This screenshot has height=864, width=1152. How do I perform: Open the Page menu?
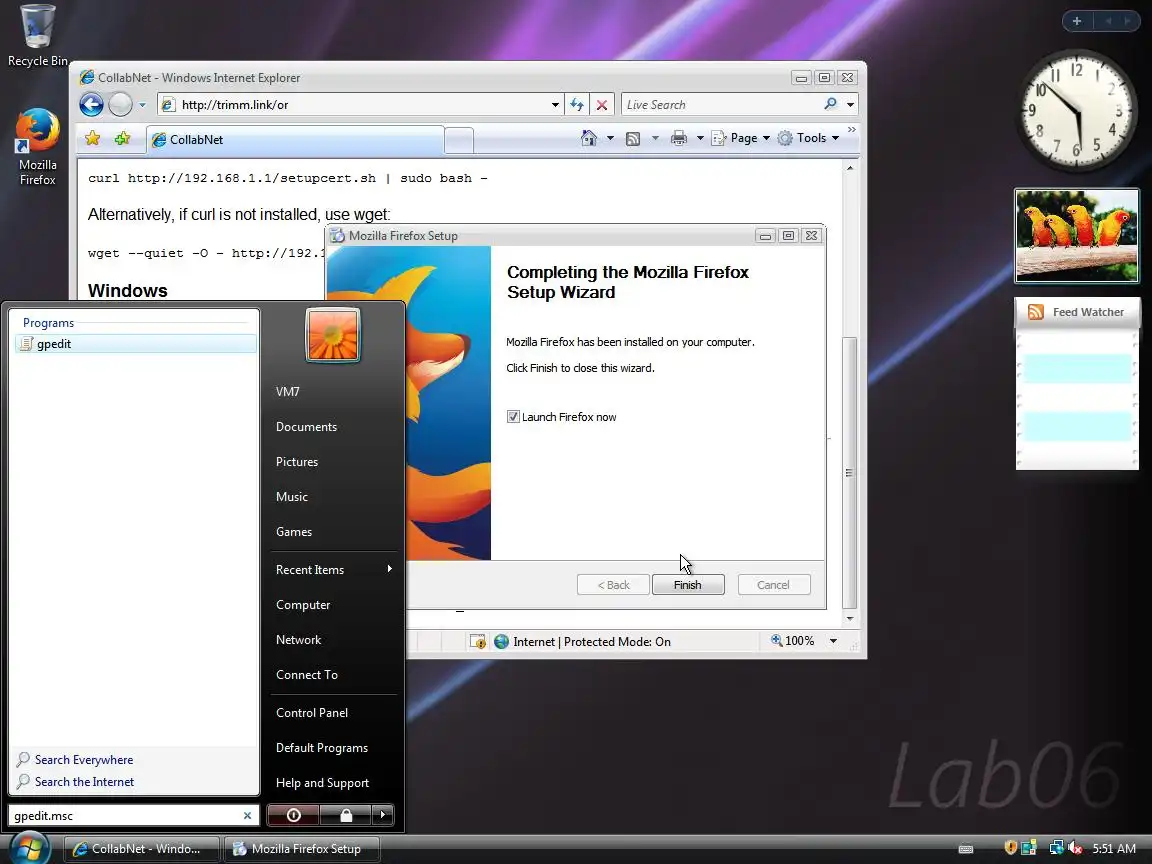click(741, 138)
